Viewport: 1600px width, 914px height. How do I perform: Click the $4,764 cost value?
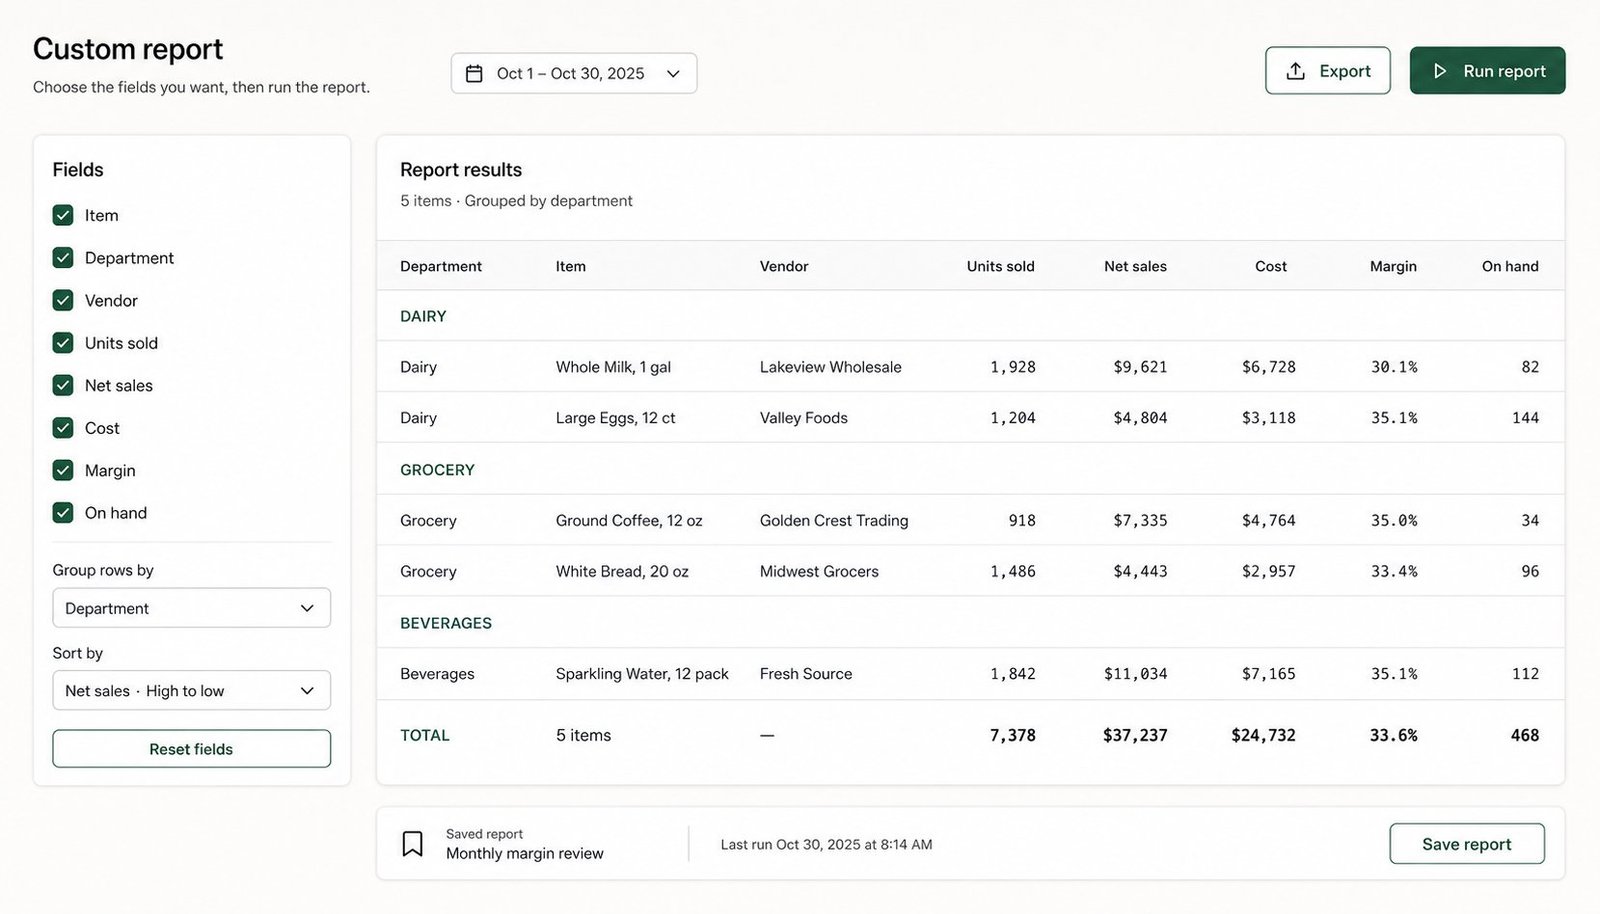coord(1268,521)
